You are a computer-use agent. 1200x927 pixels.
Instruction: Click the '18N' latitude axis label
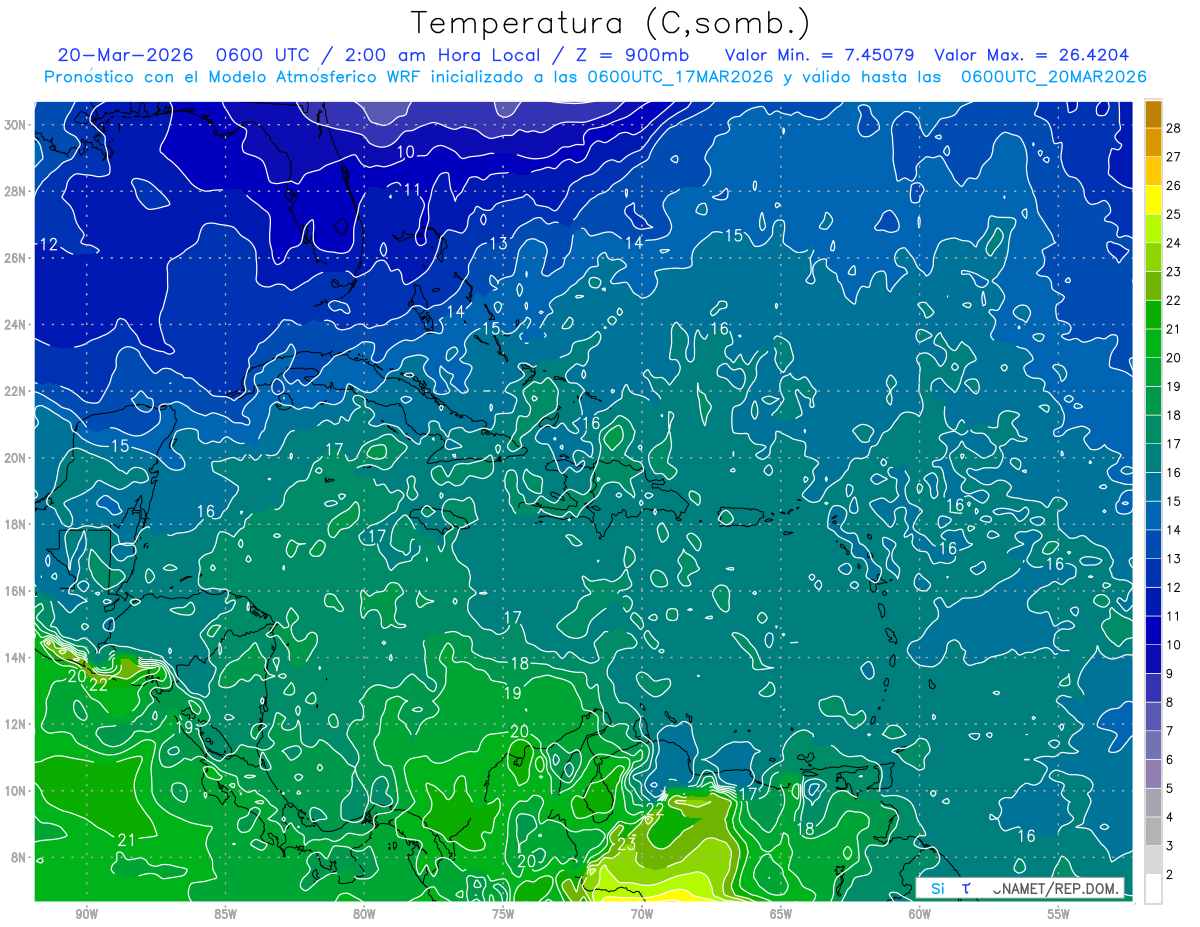(17, 524)
